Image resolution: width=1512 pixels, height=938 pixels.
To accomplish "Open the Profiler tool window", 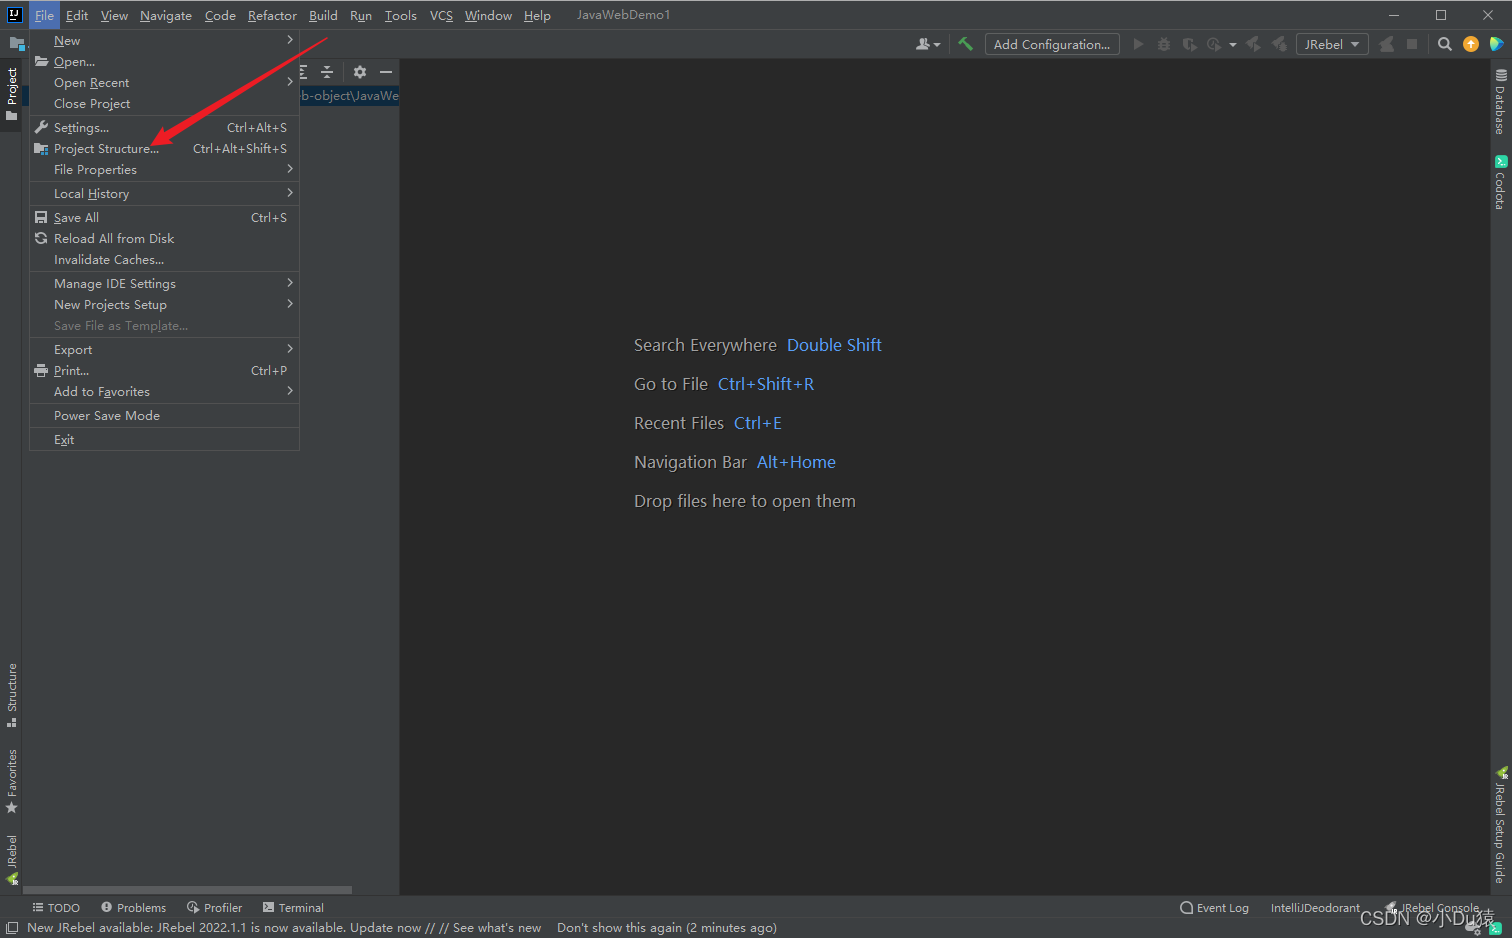I will pyautogui.click(x=214, y=908).
